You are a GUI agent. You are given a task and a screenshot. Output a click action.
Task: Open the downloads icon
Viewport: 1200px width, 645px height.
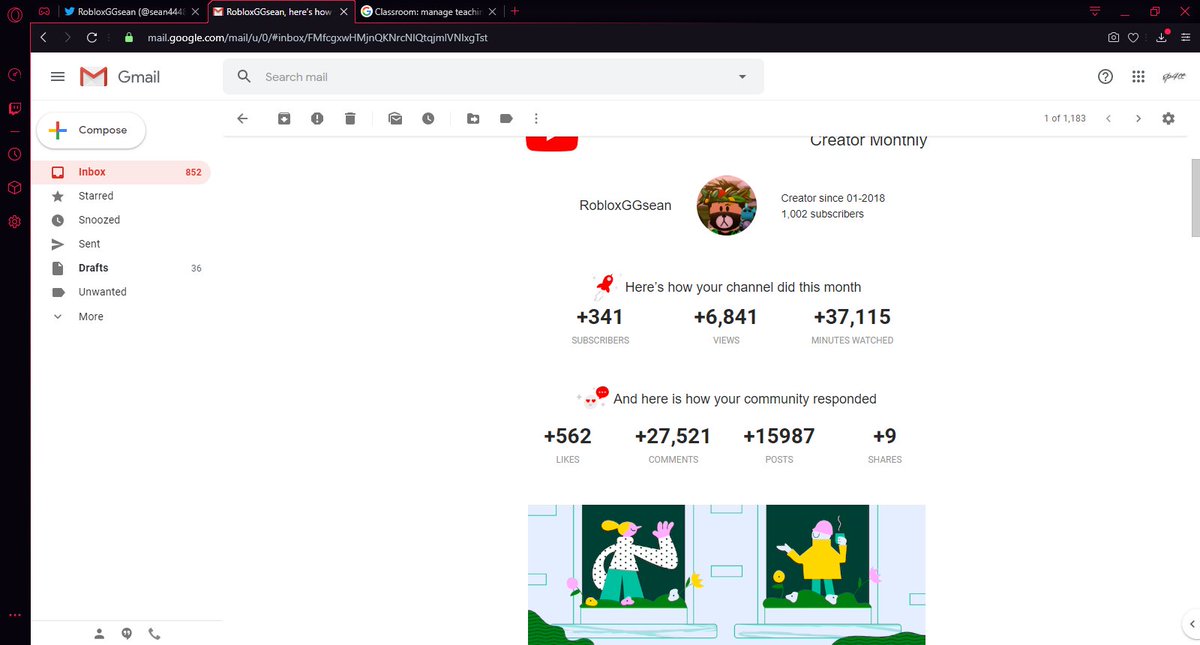1161,37
